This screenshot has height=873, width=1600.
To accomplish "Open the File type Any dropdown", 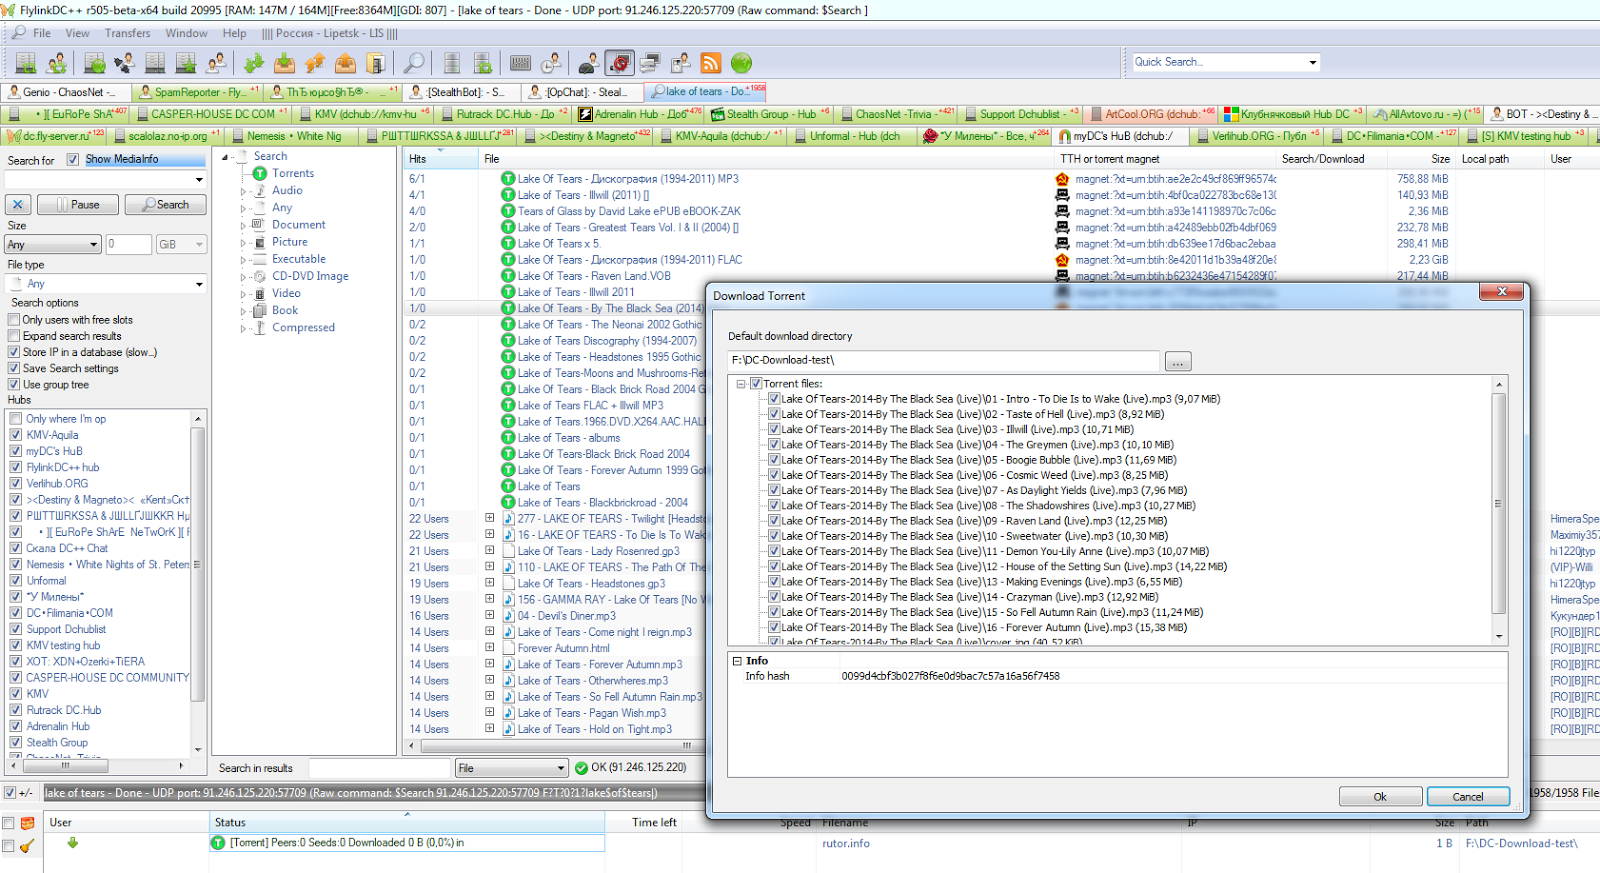I will pyautogui.click(x=199, y=284).
